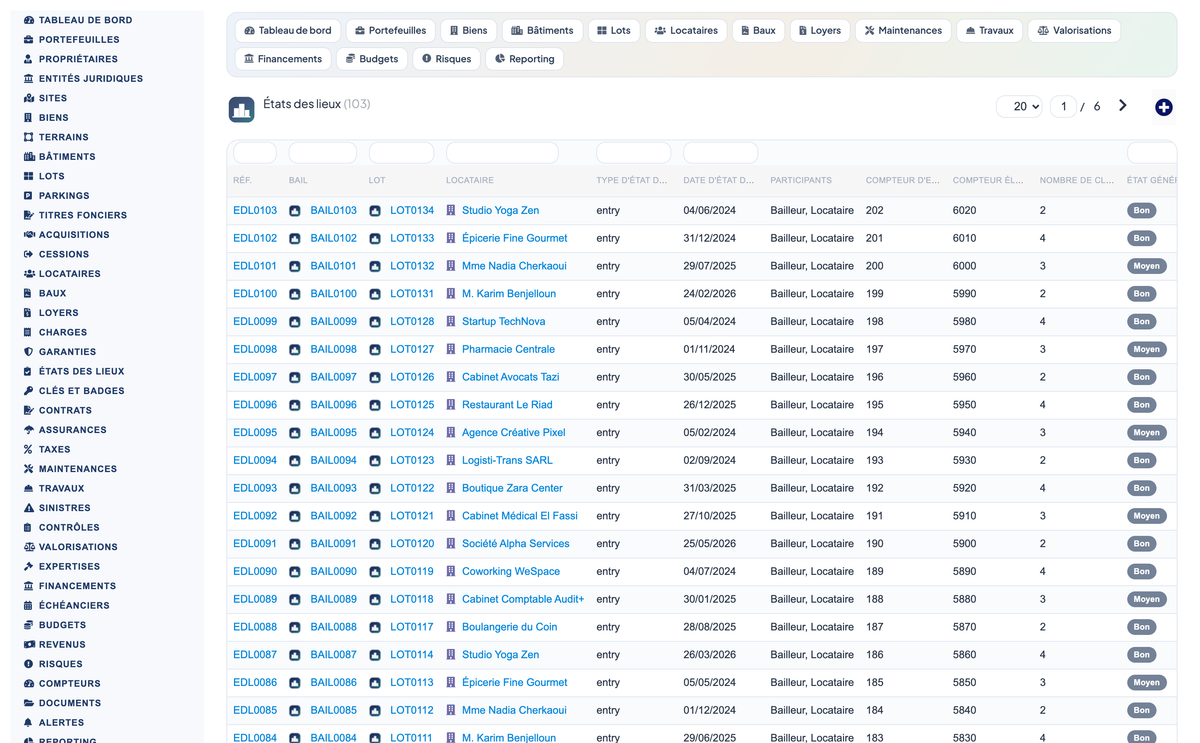Click bail icon beside BAIL0099

tap(295, 322)
